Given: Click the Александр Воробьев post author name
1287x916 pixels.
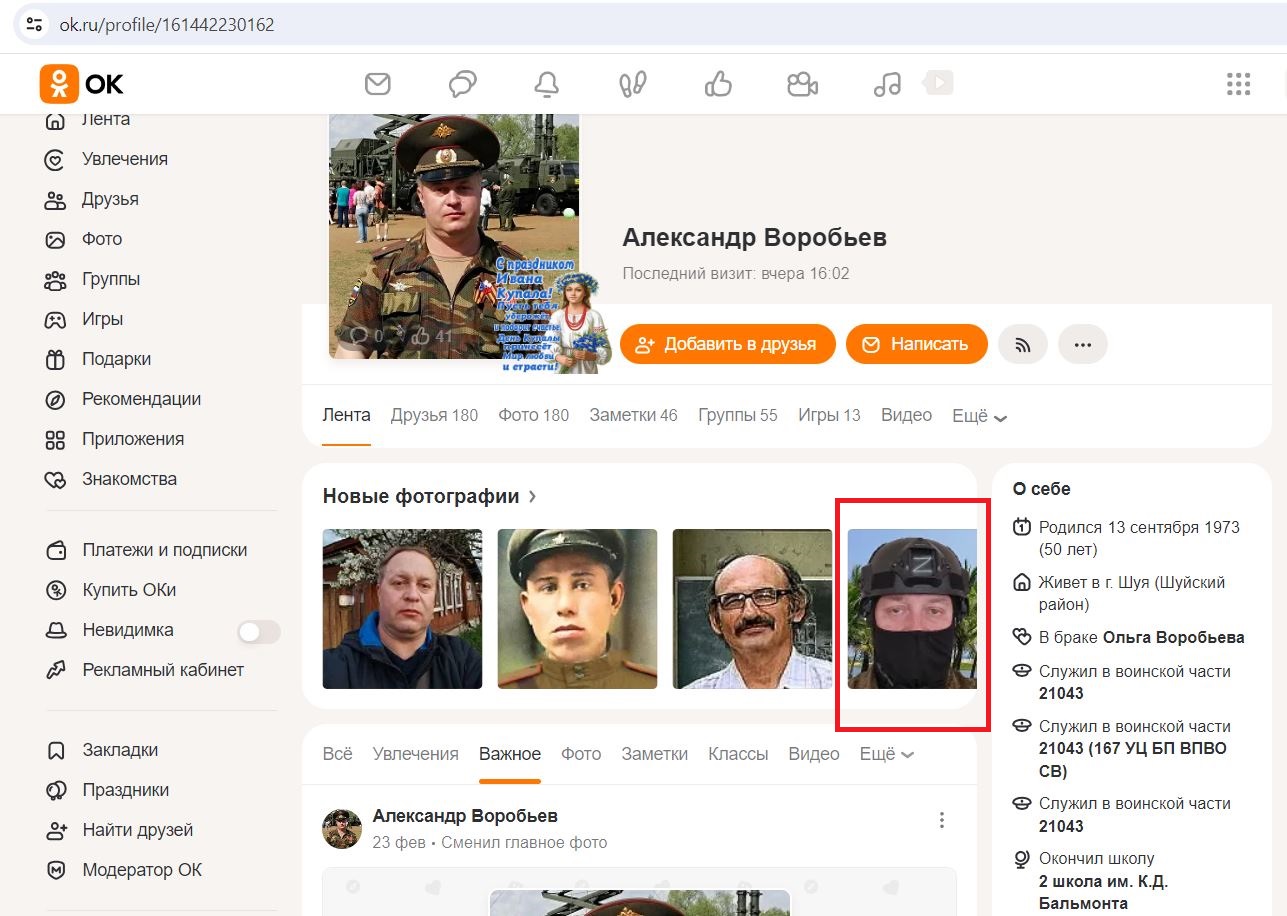Looking at the screenshot, I should pyautogui.click(x=465, y=816).
